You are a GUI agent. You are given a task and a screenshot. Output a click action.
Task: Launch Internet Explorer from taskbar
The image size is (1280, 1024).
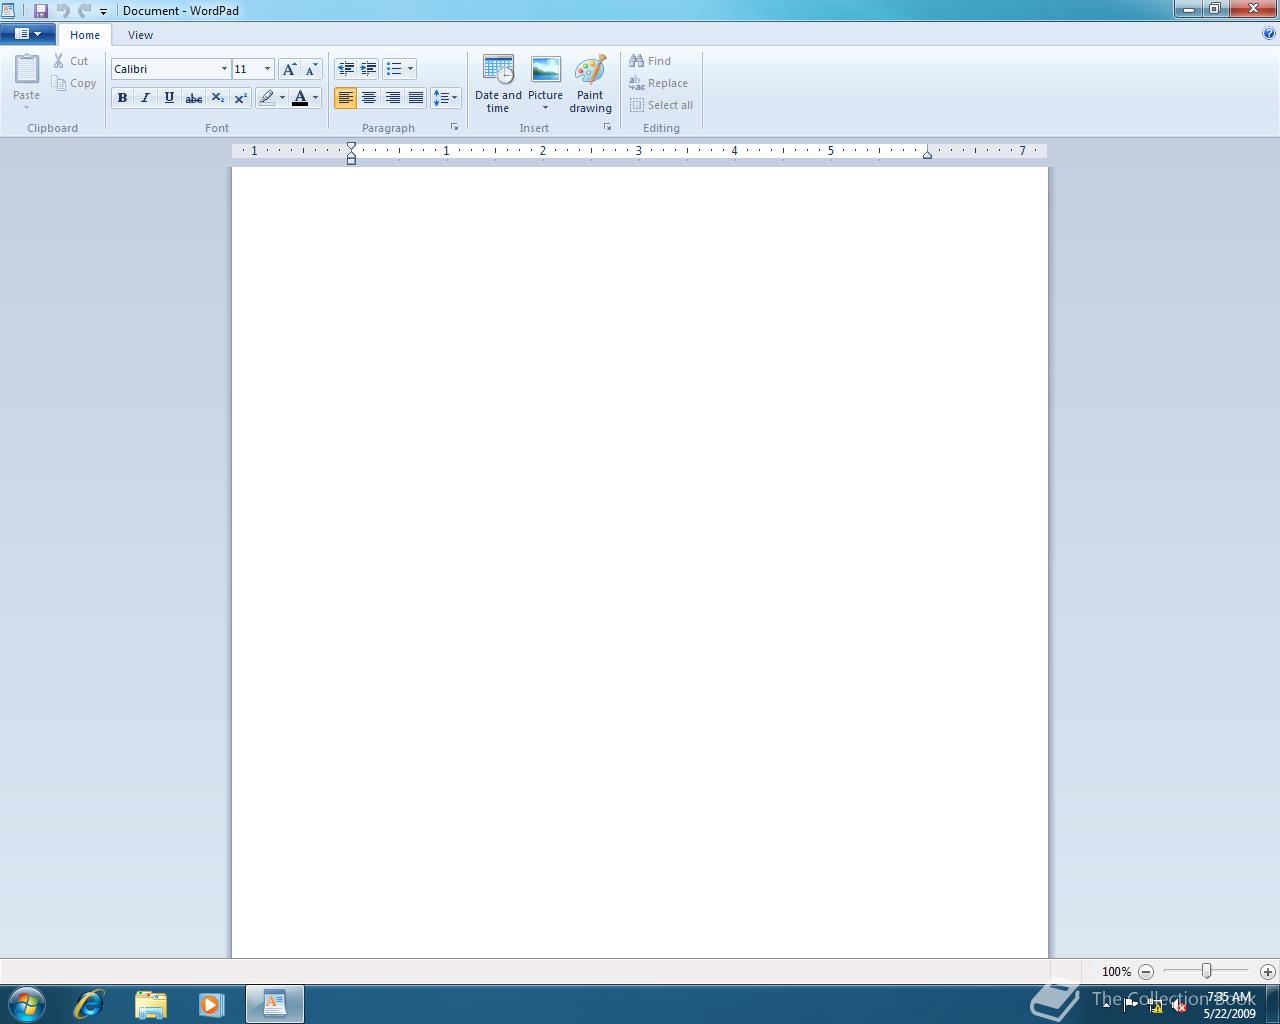89,1004
